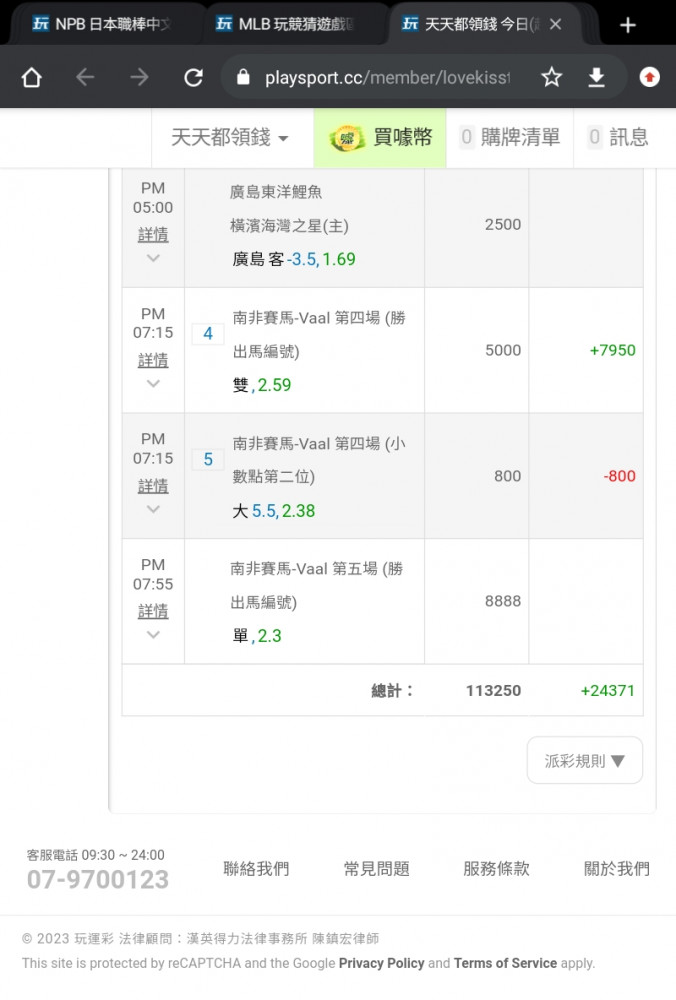676x1000 pixels.
Task: Switch to the MLB 玩競猜遊戲 tab
Action: click(287, 24)
